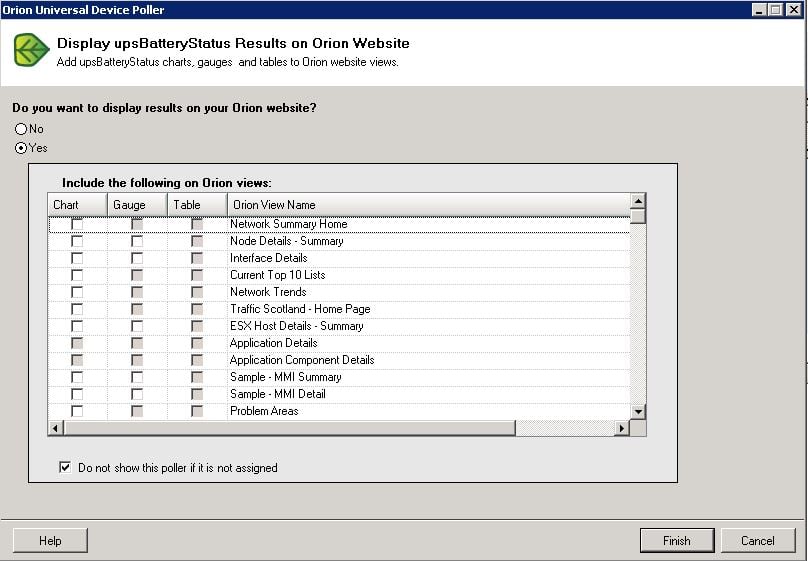The image size is (808, 561).
Task: Click the green leaf Orion logo icon
Action: pyautogui.click(x=31, y=50)
